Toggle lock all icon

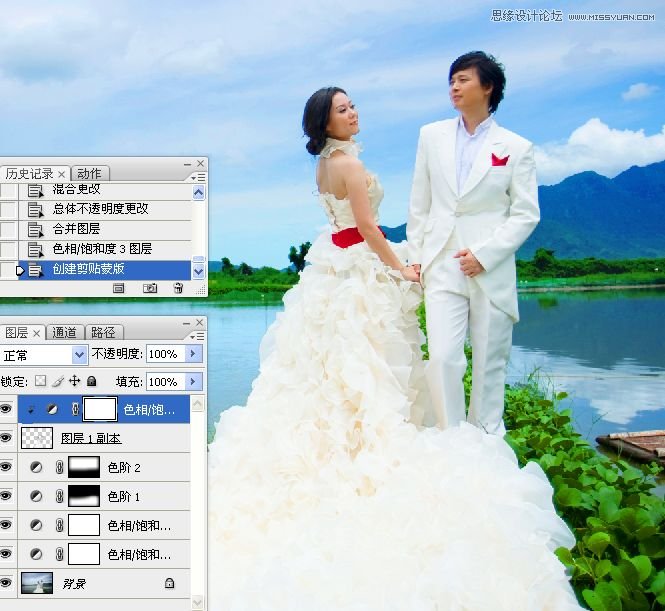point(91,381)
